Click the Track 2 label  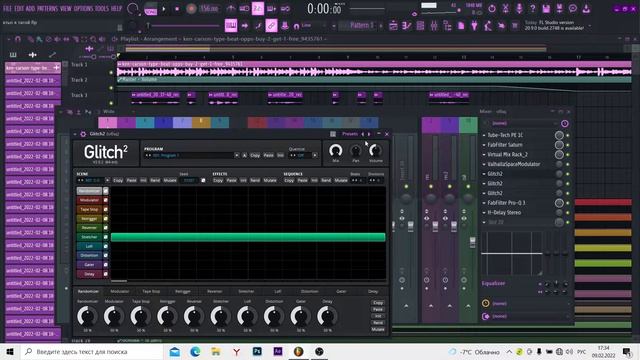tap(79, 80)
